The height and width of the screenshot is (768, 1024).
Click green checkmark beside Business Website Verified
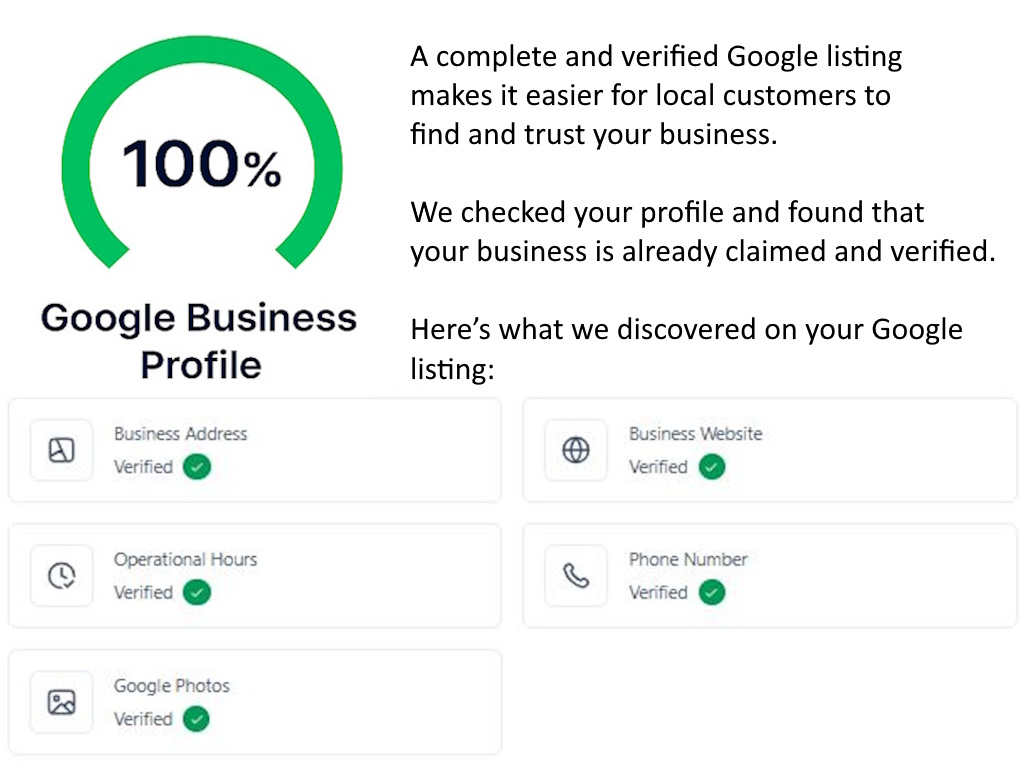point(711,467)
